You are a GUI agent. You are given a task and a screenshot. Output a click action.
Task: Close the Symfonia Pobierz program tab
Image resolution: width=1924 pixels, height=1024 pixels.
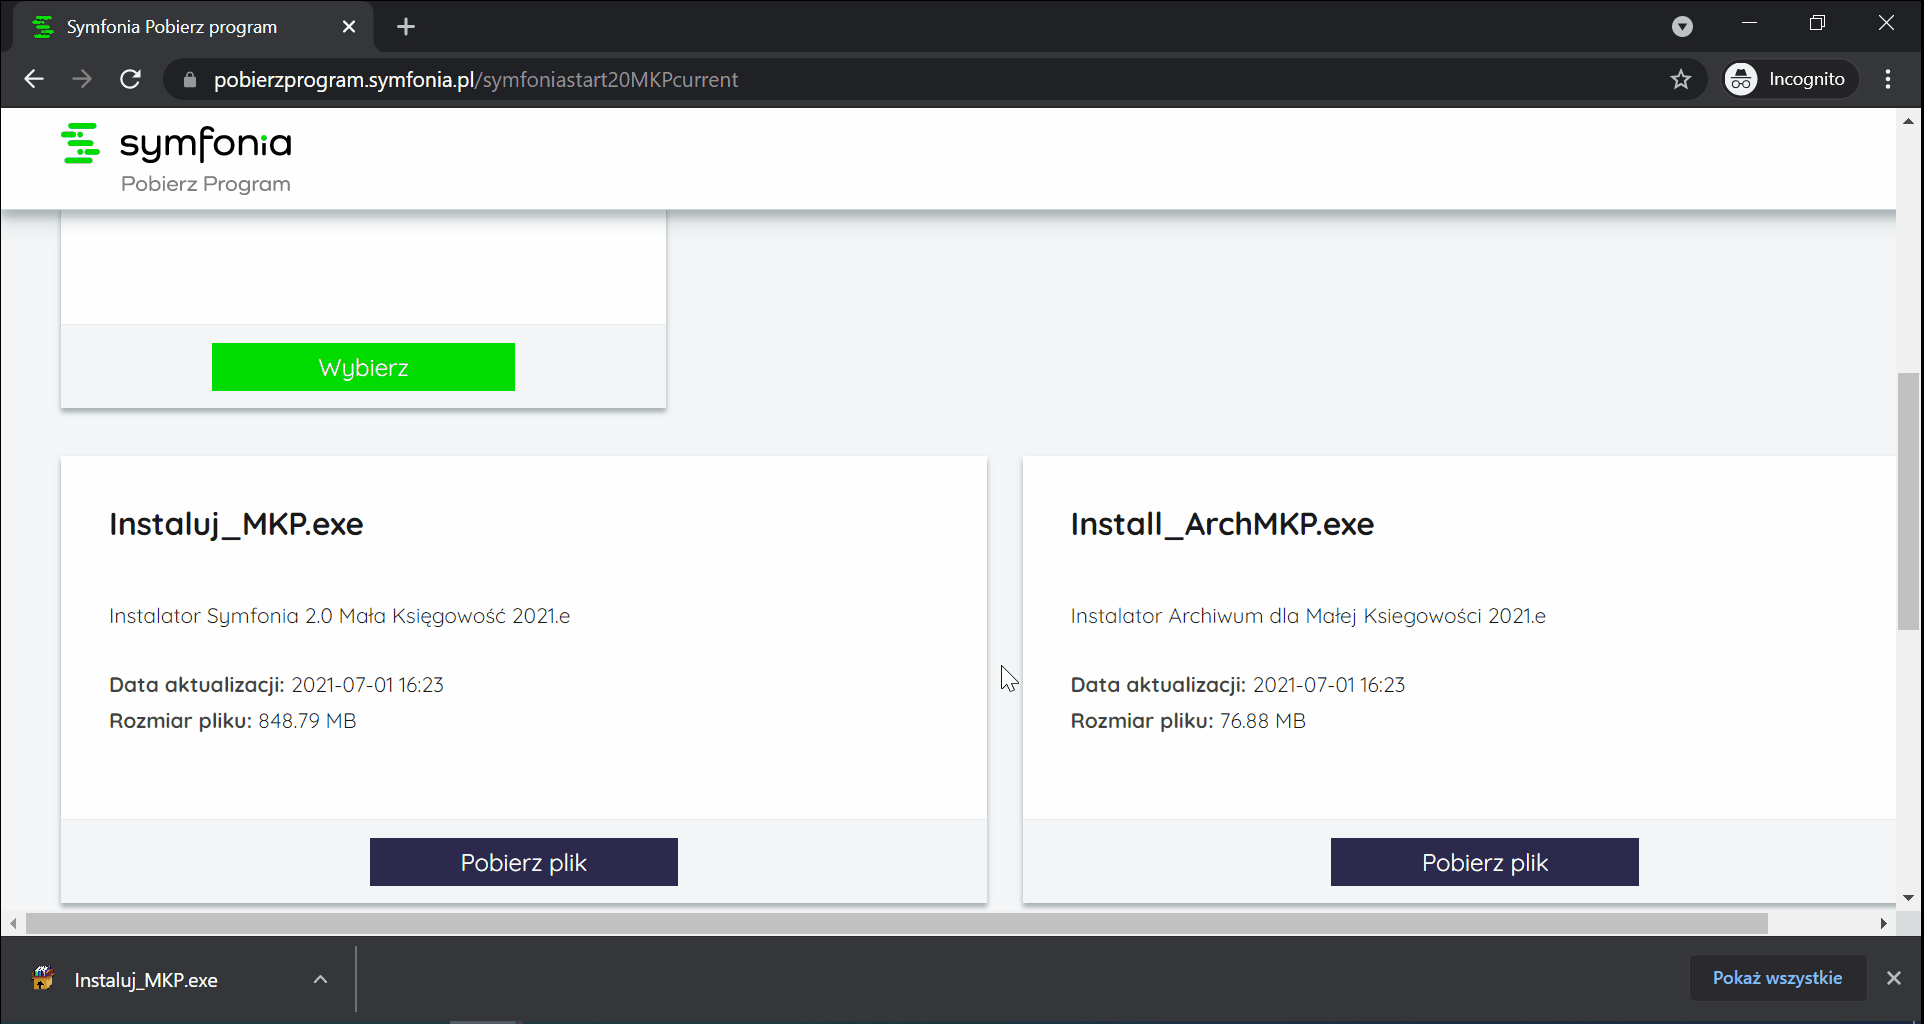coord(349,27)
